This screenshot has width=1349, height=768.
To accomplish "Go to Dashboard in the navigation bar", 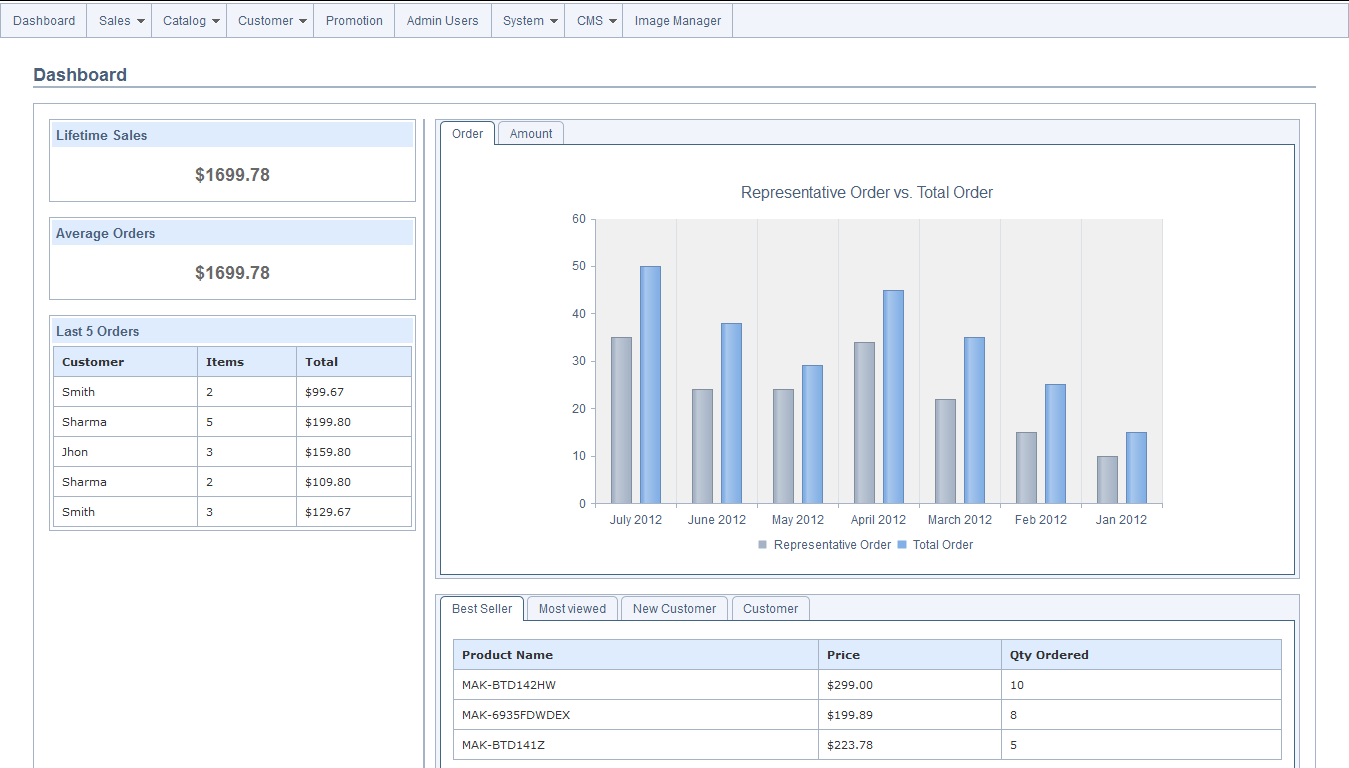I will 44,20.
